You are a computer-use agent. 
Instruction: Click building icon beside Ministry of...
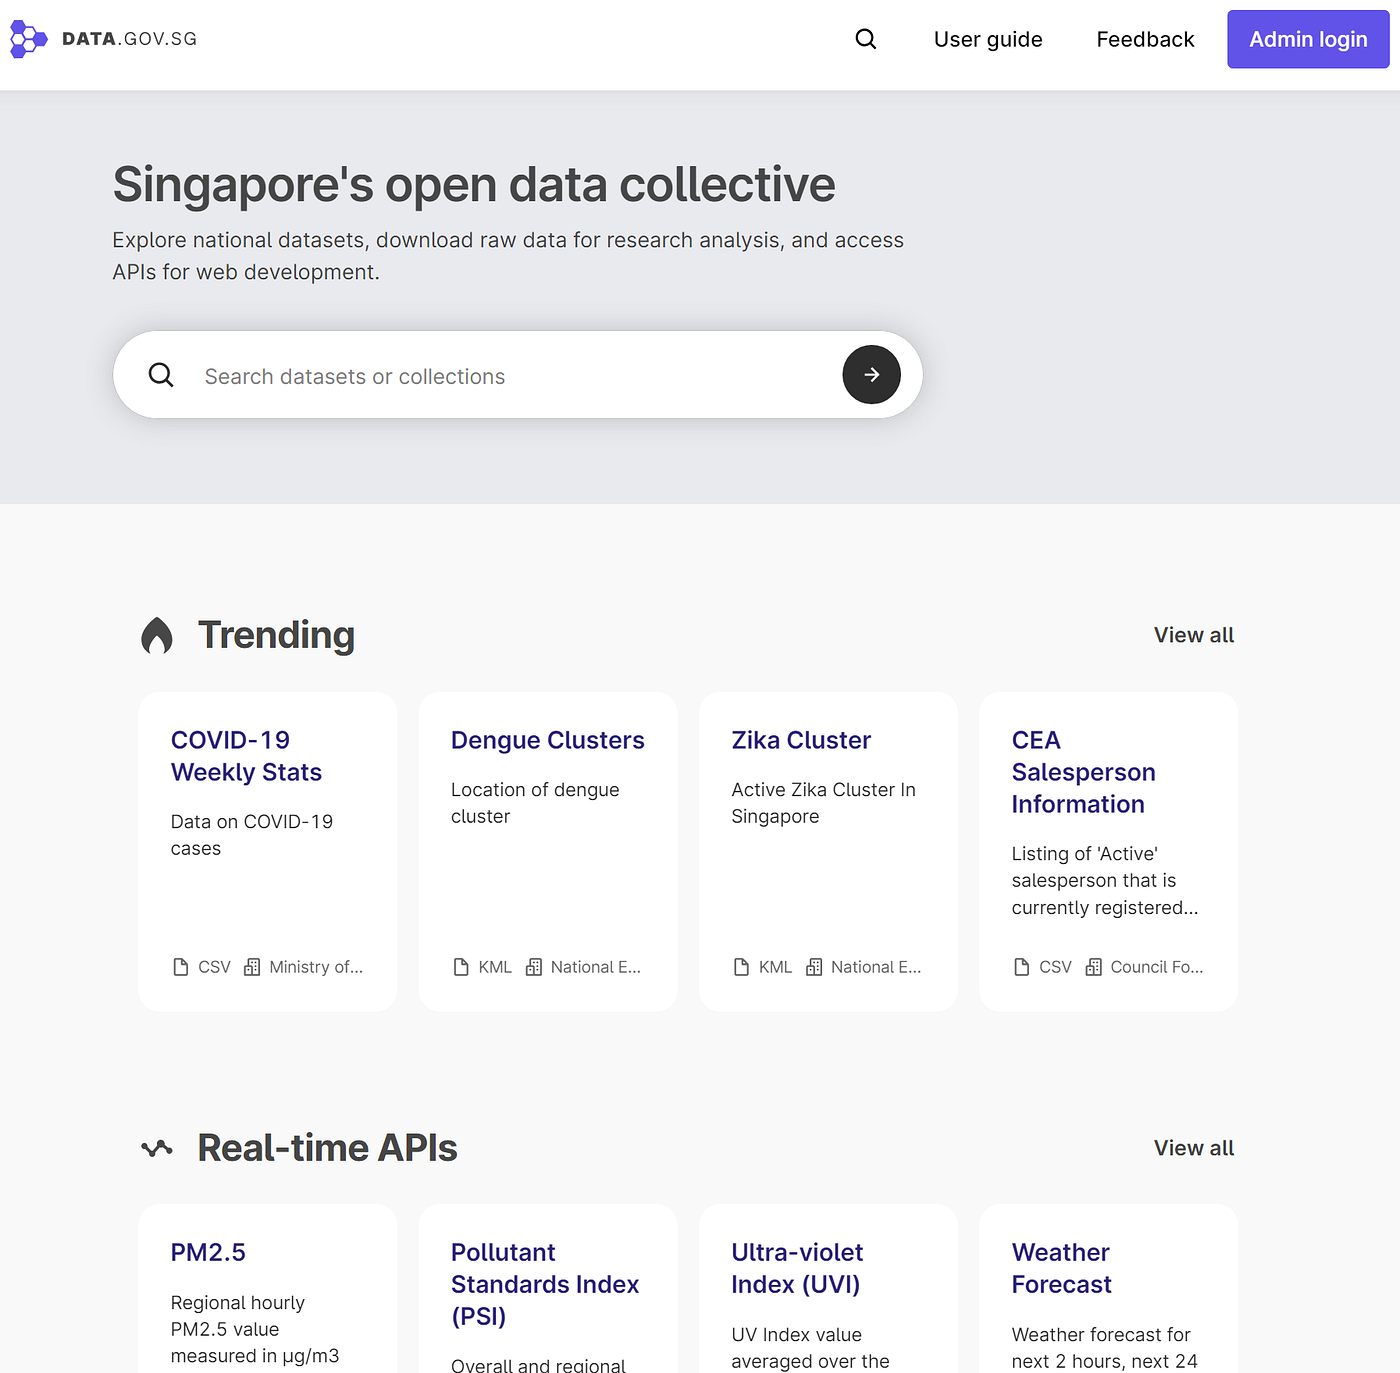pos(252,967)
